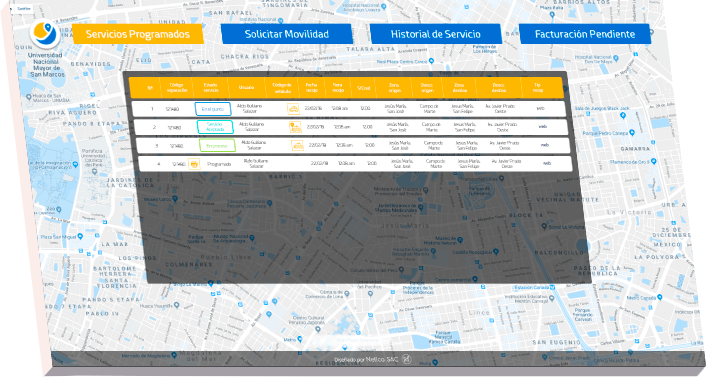Select user name cell in row 1
Screen dimensions: 706x378
point(250,108)
